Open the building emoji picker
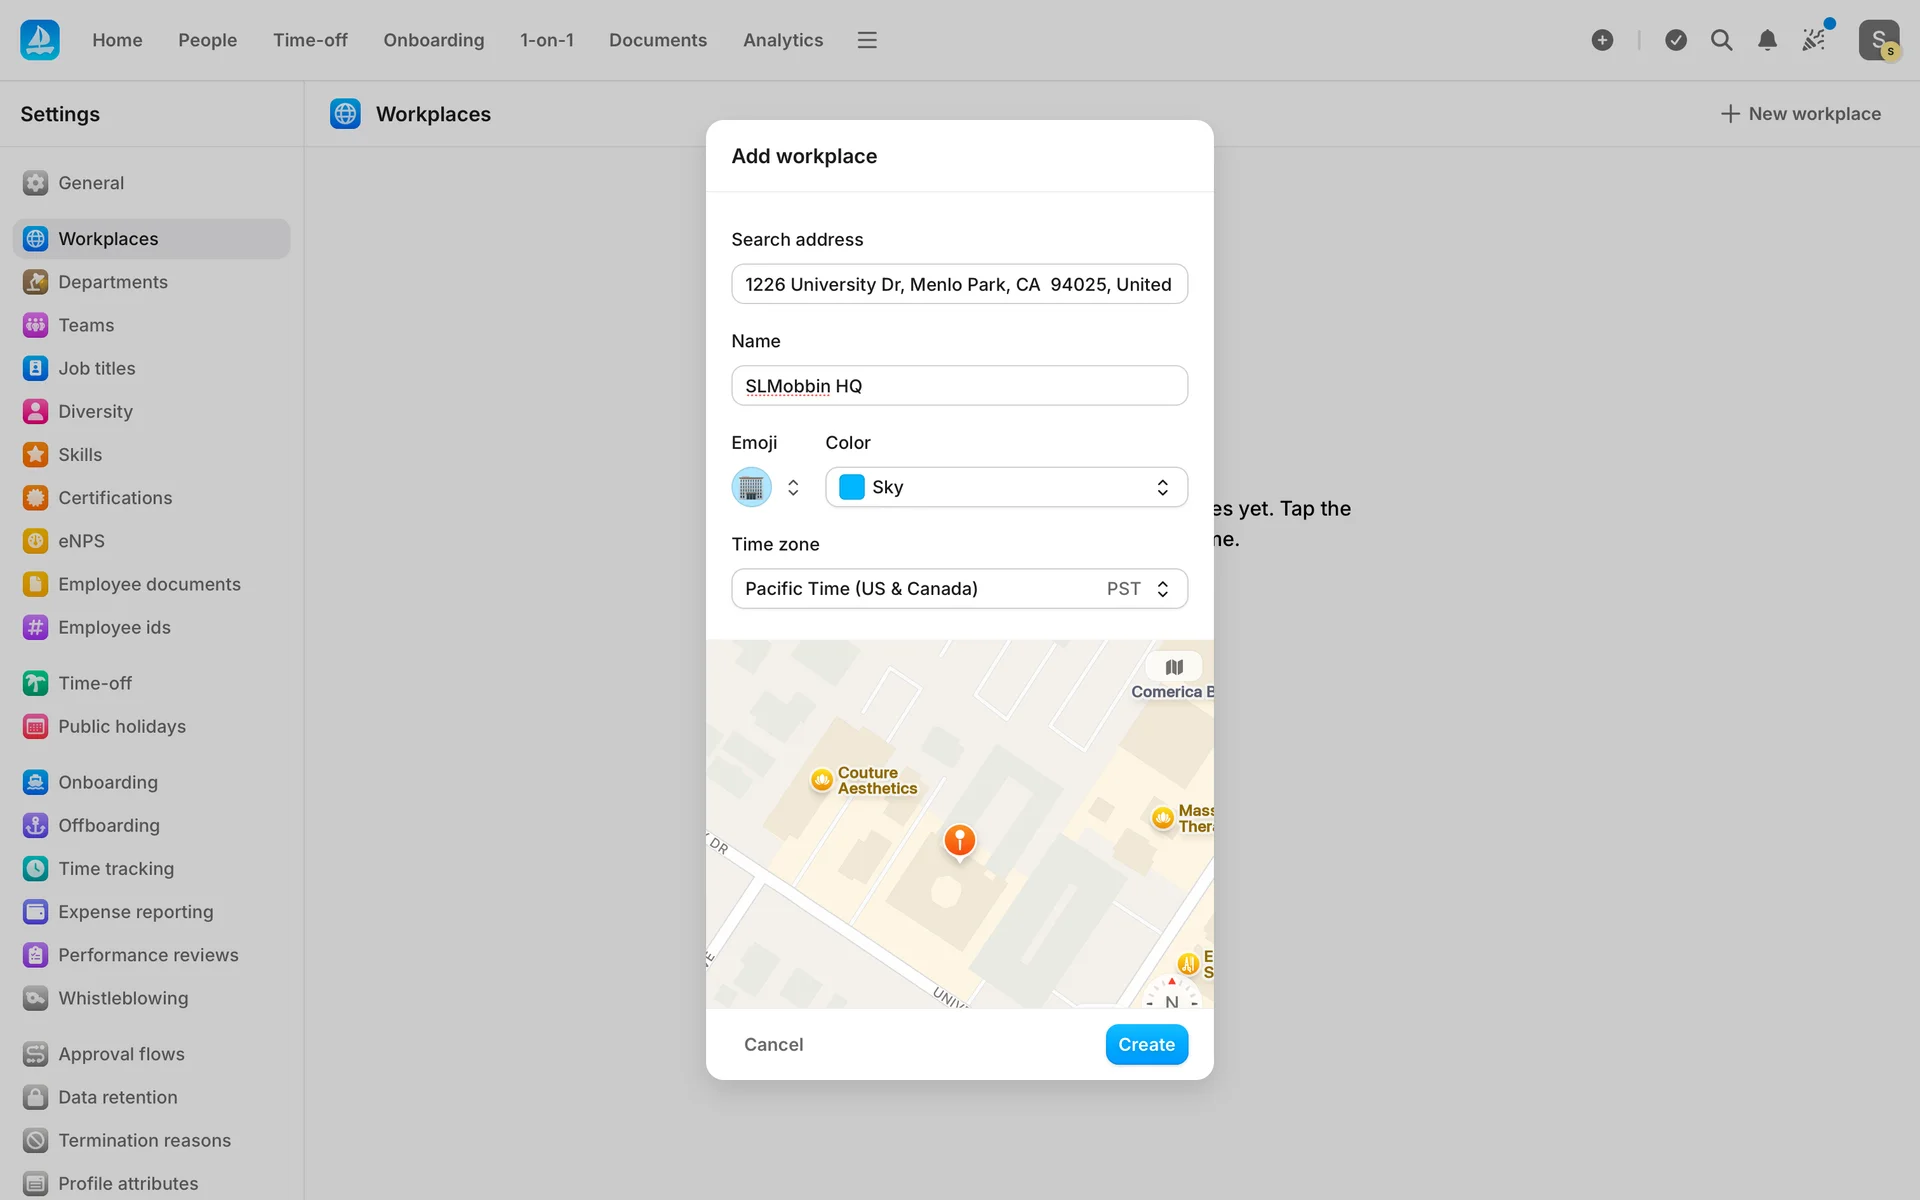 click(752, 487)
